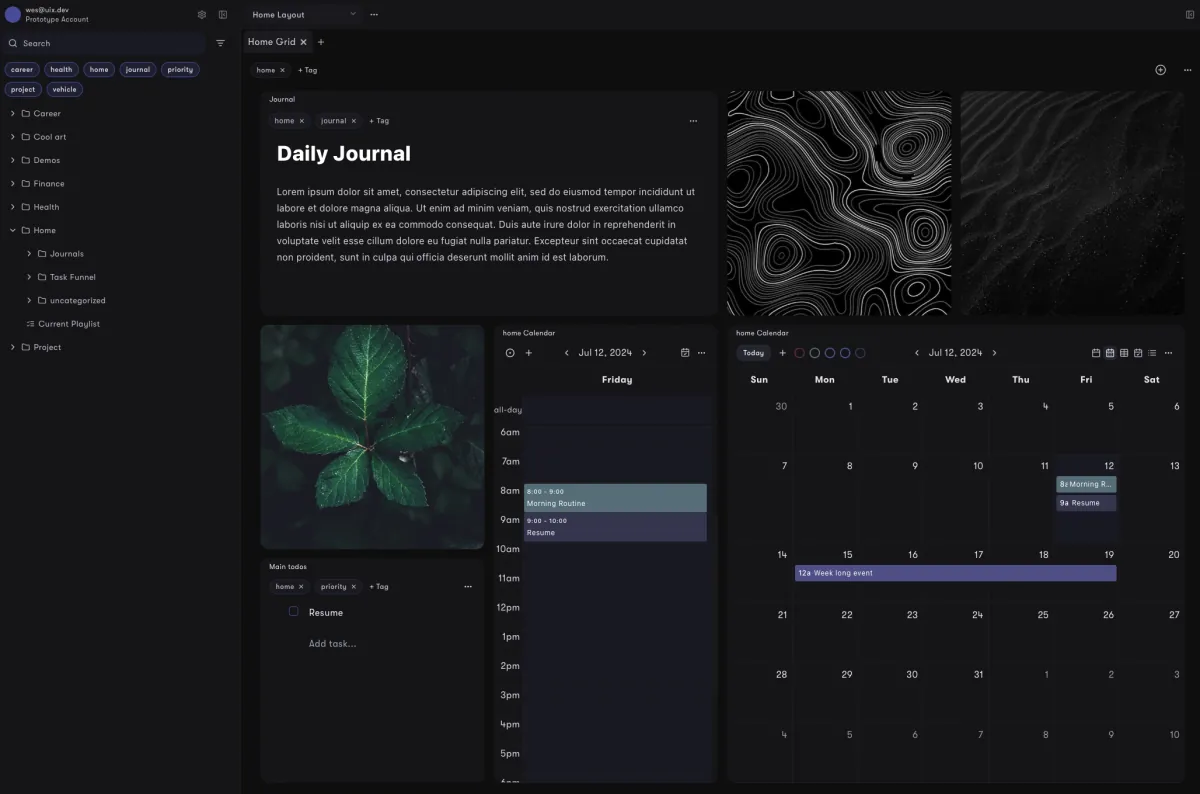Click the go-to-today target icon in day calendar

510,353
